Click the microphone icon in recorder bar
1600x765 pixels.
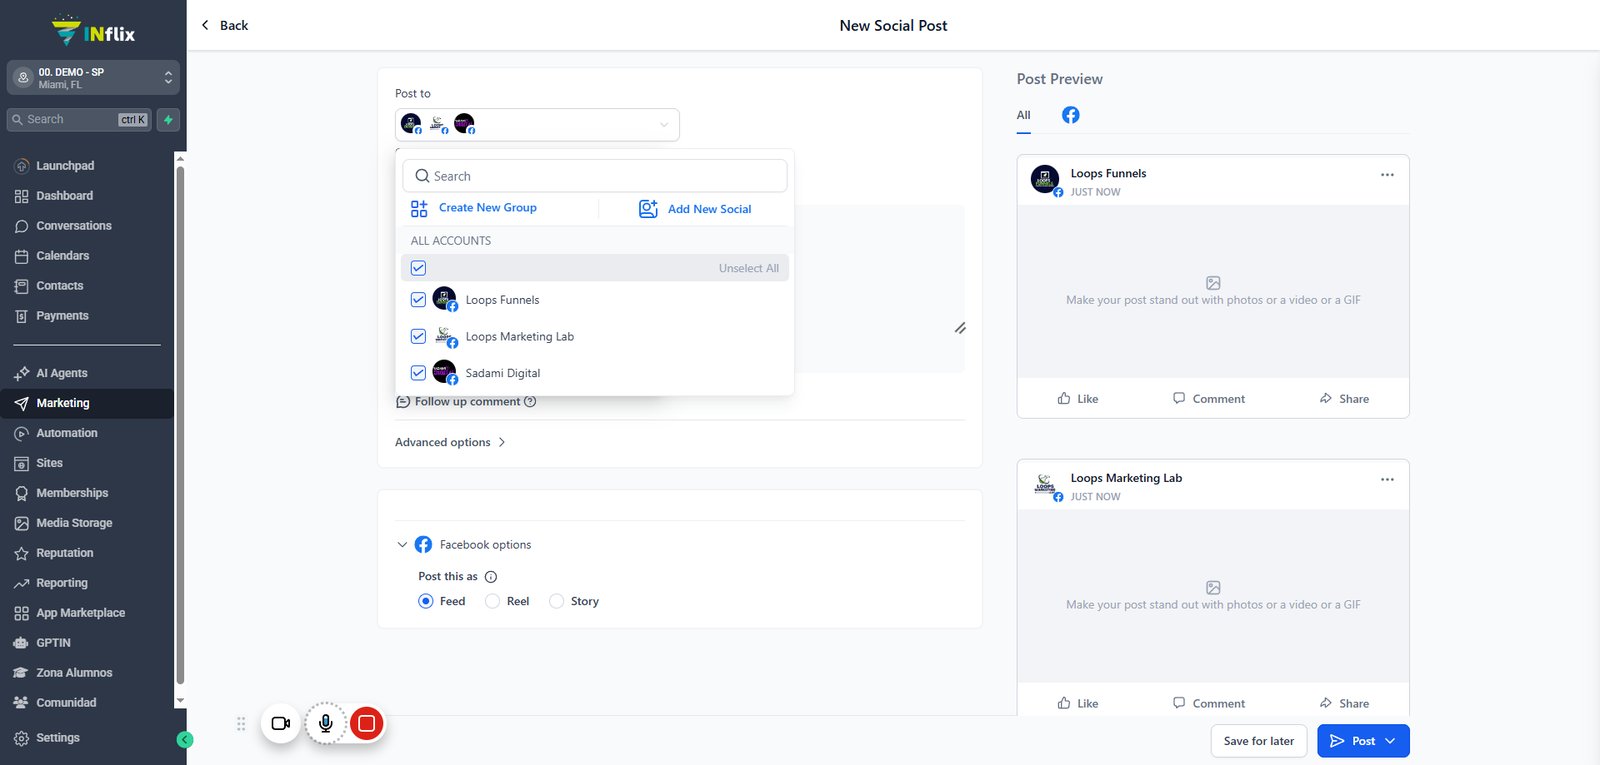[325, 723]
